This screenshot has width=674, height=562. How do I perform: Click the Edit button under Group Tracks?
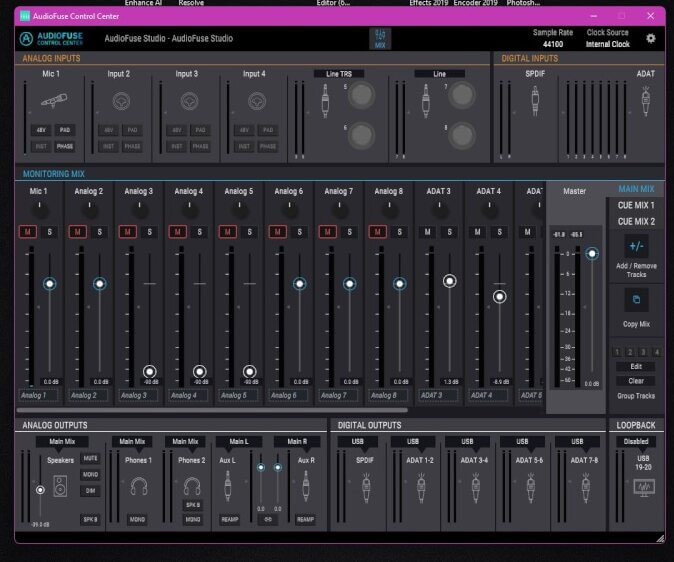pos(636,366)
